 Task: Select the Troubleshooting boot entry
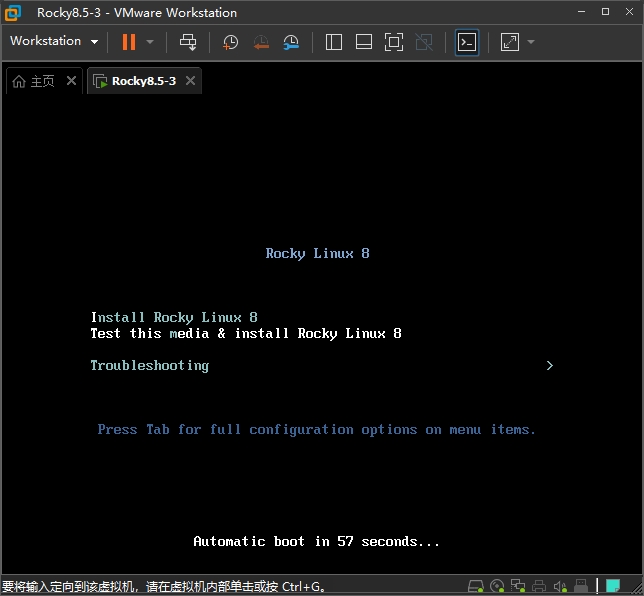(150, 365)
